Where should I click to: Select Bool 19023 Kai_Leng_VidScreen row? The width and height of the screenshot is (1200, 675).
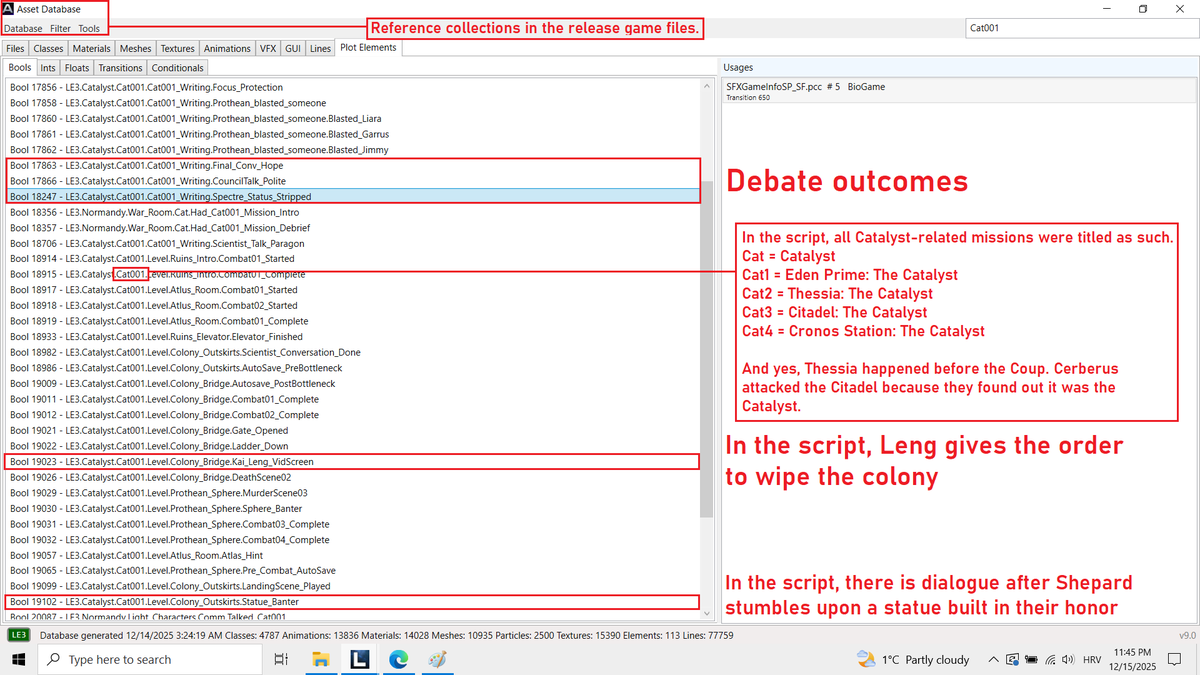coord(354,461)
